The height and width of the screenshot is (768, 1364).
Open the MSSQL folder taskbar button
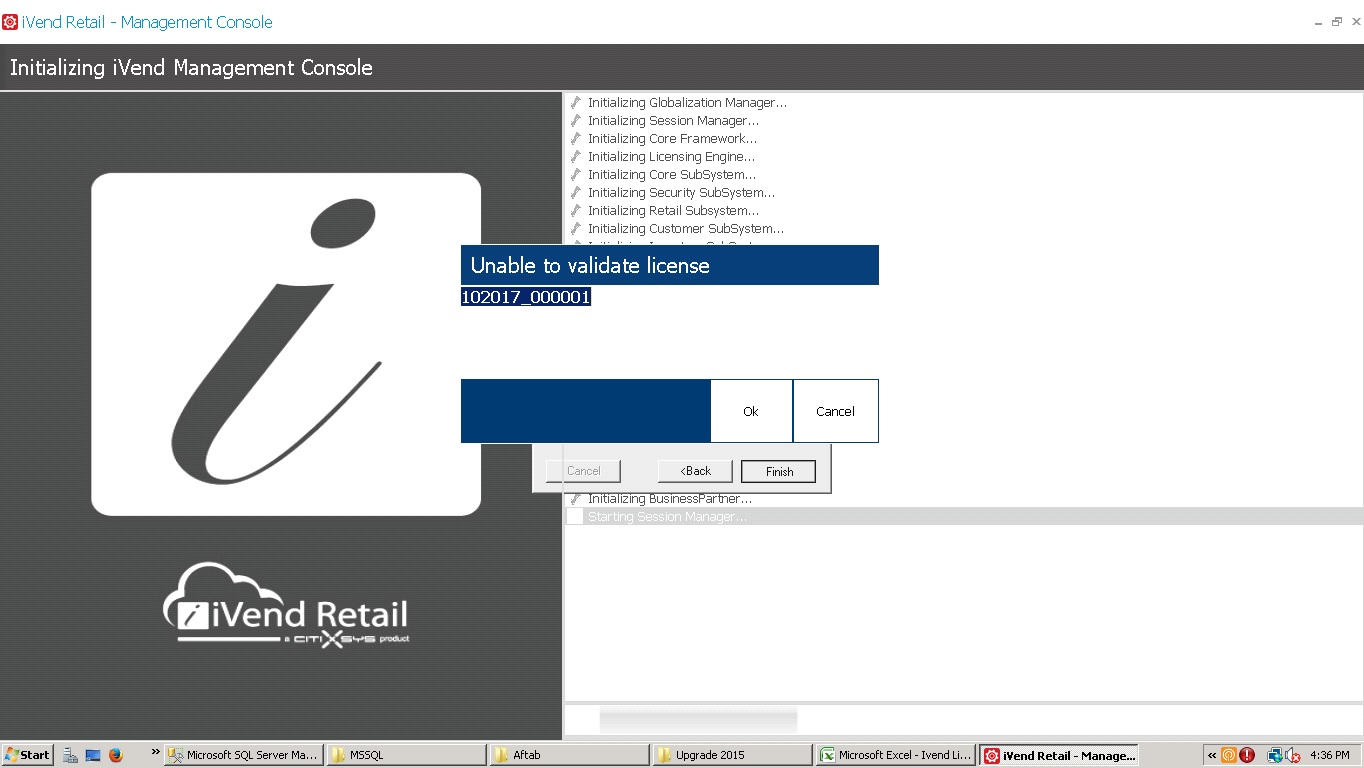tap(407, 755)
